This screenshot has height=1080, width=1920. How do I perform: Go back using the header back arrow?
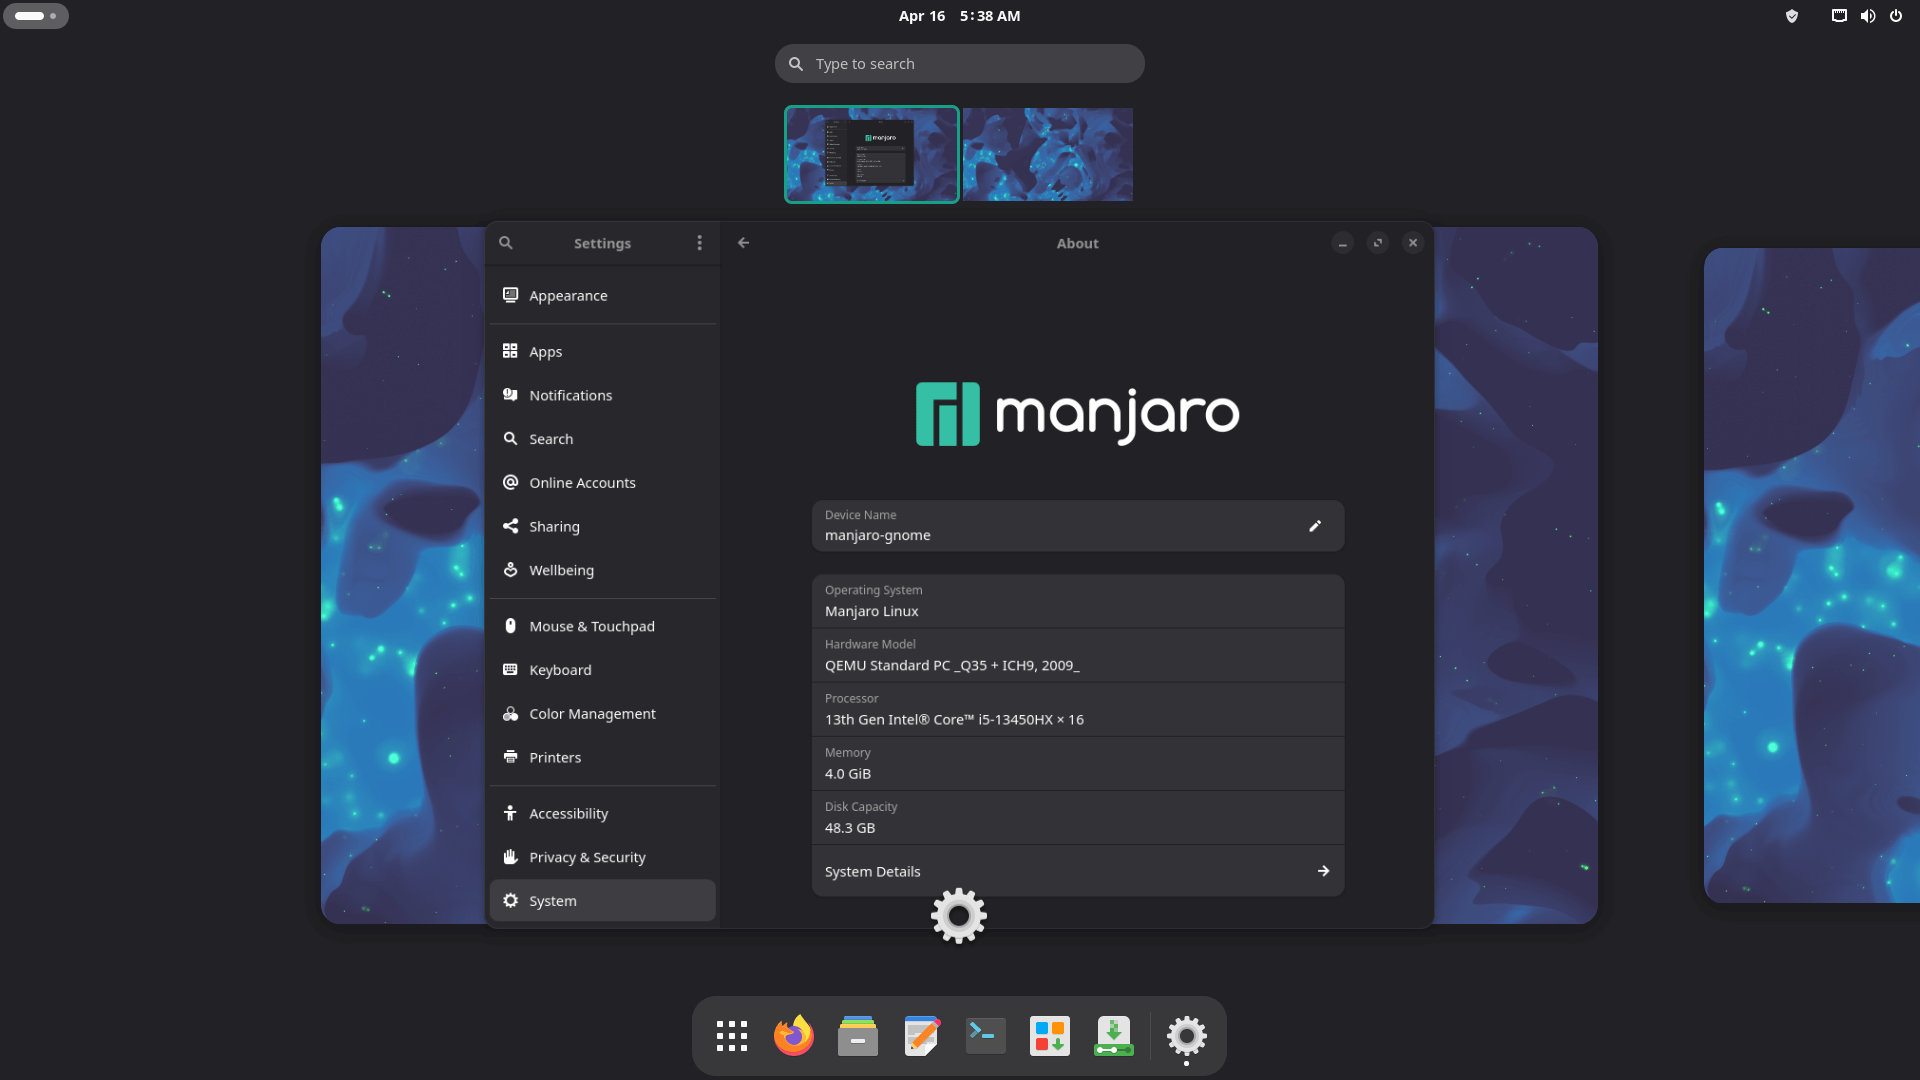[x=743, y=243]
